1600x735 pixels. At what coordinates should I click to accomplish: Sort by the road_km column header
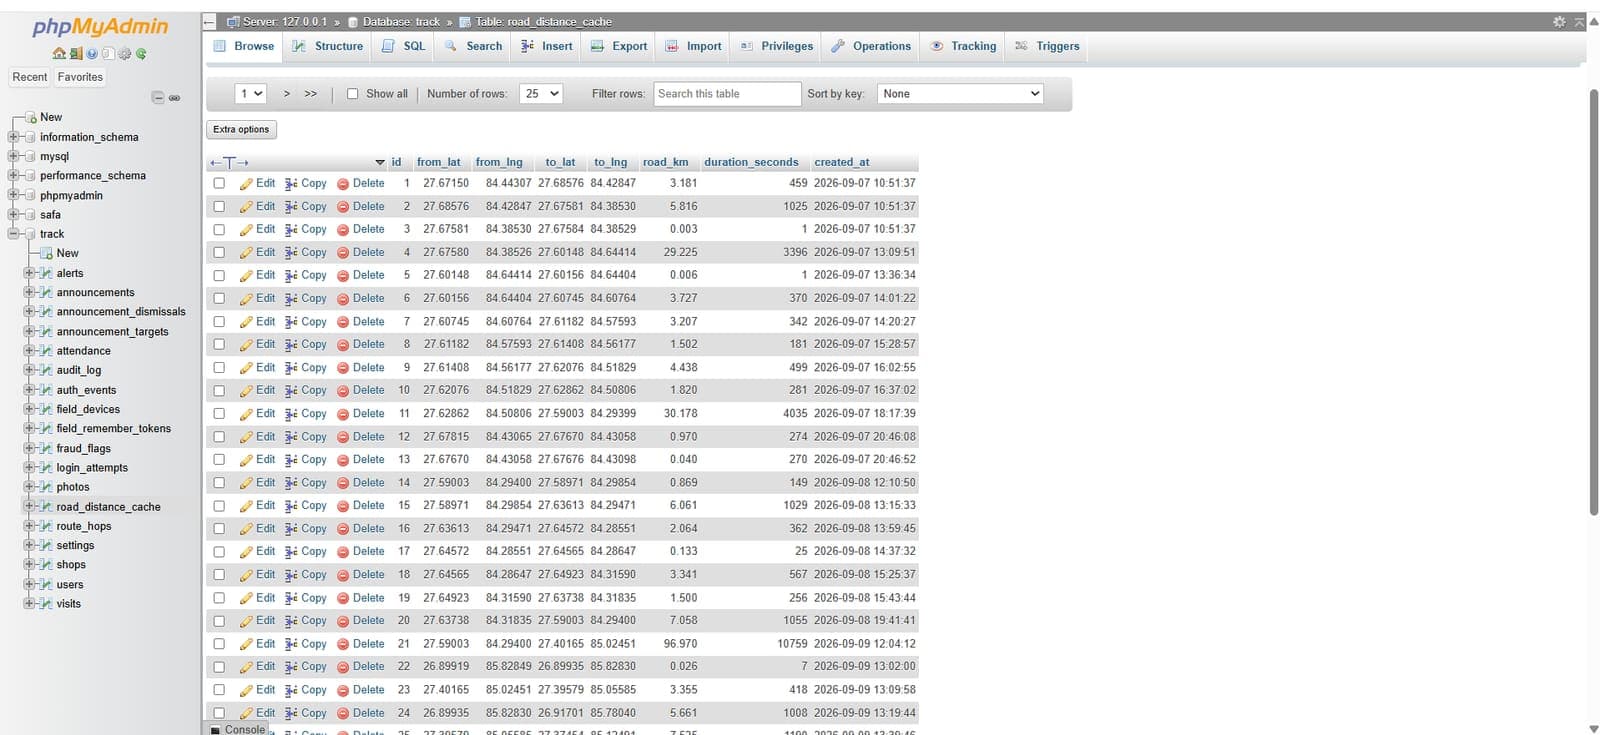pos(665,162)
